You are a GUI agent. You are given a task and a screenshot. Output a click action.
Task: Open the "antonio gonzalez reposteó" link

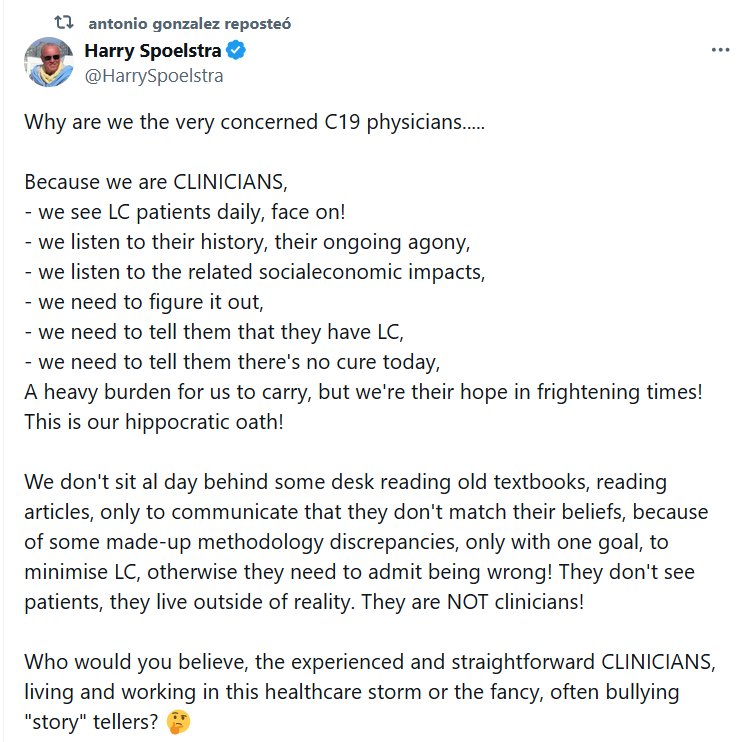click(x=191, y=22)
